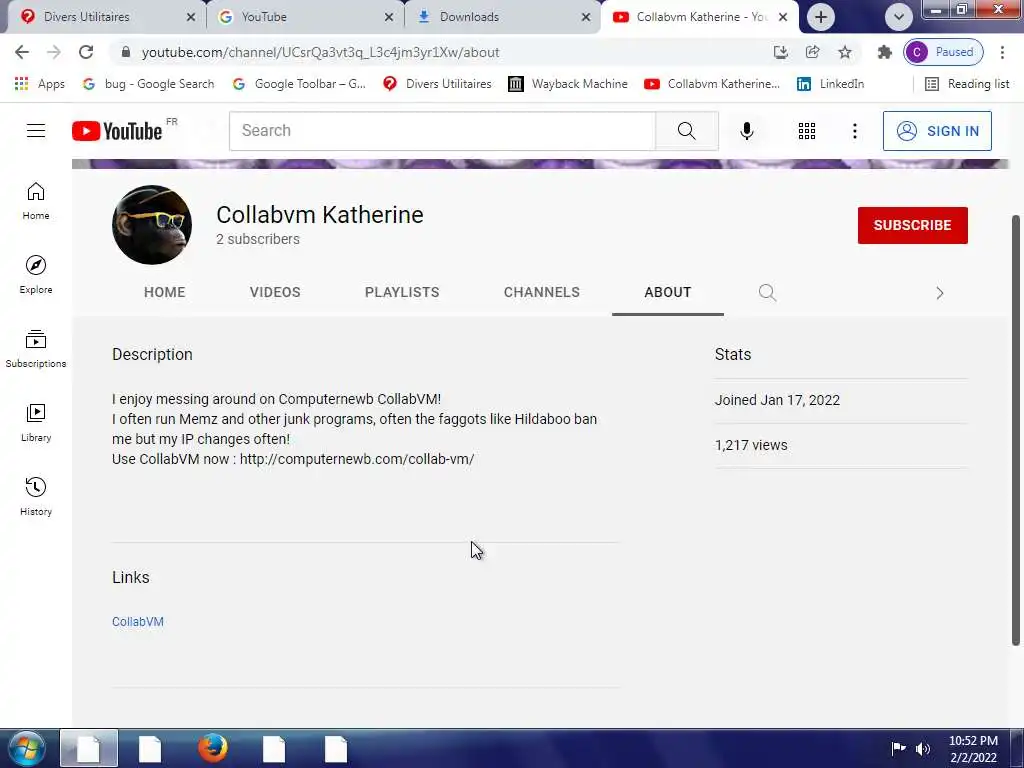Click the install app icon in address bar
The image size is (1024, 768).
point(780,52)
